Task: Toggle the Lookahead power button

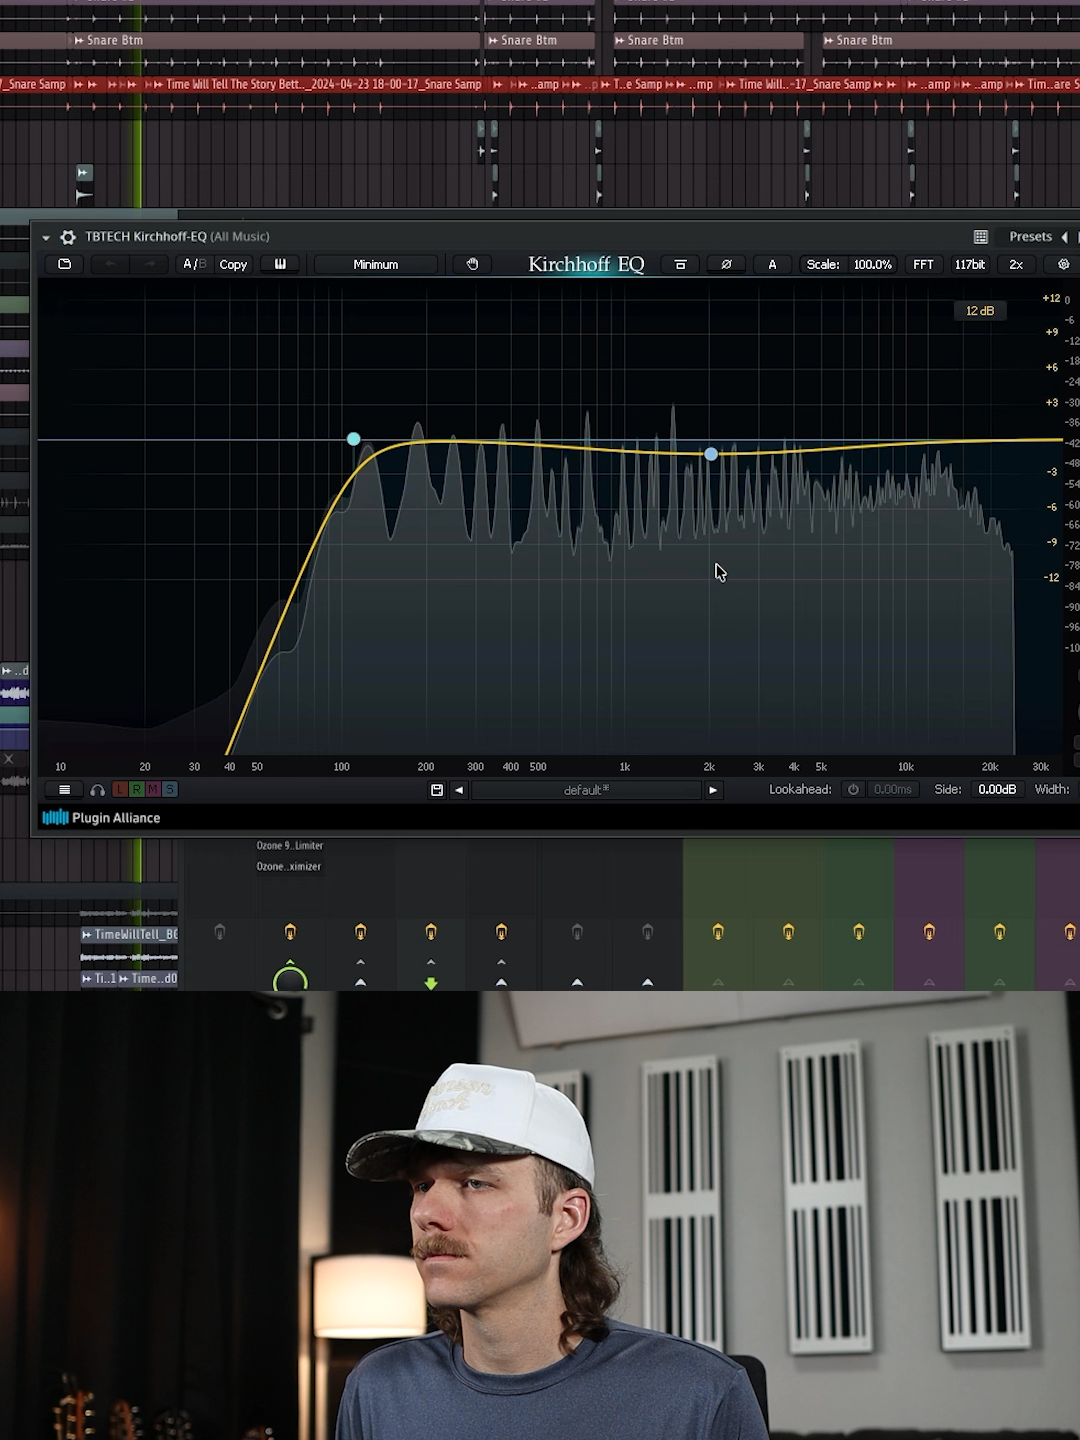Action: click(x=853, y=789)
